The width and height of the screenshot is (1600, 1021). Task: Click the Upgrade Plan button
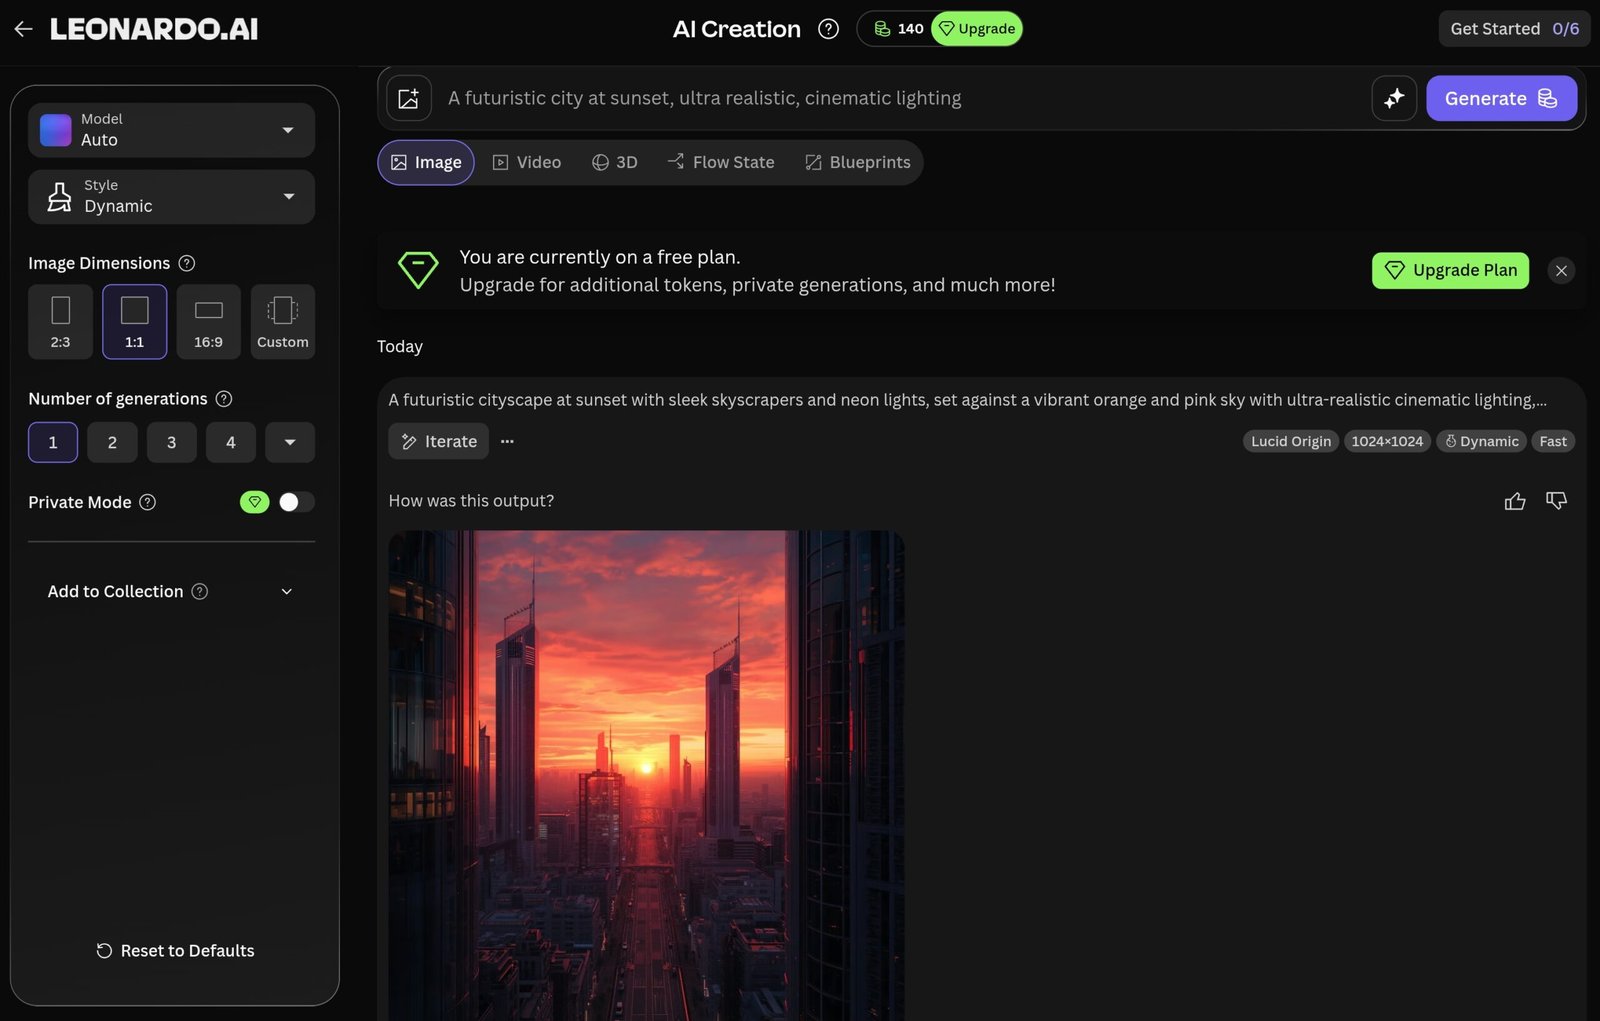1451,271
